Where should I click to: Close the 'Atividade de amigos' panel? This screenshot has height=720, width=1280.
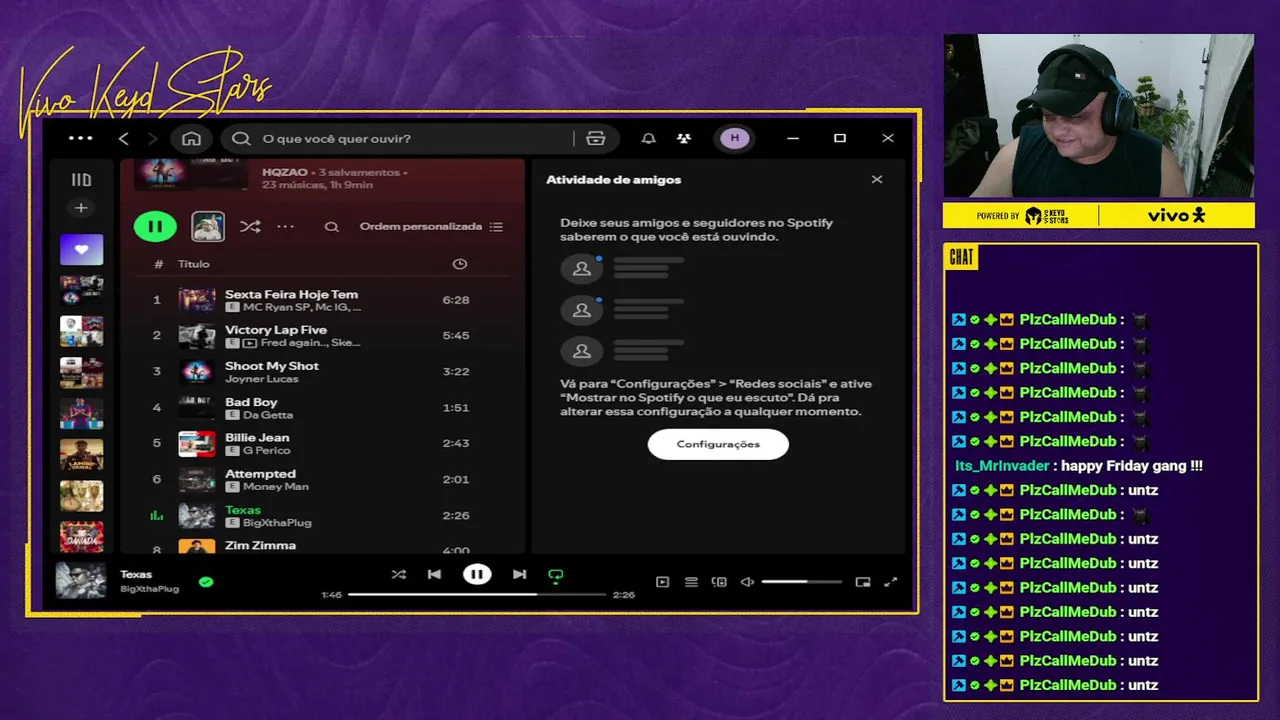click(877, 180)
